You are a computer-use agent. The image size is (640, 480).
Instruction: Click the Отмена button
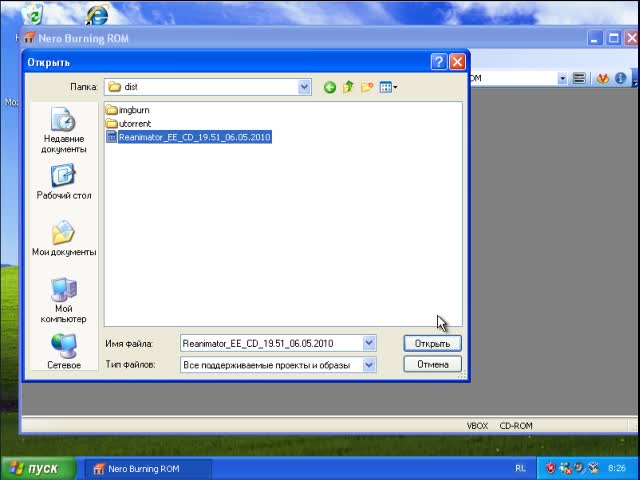(433, 364)
